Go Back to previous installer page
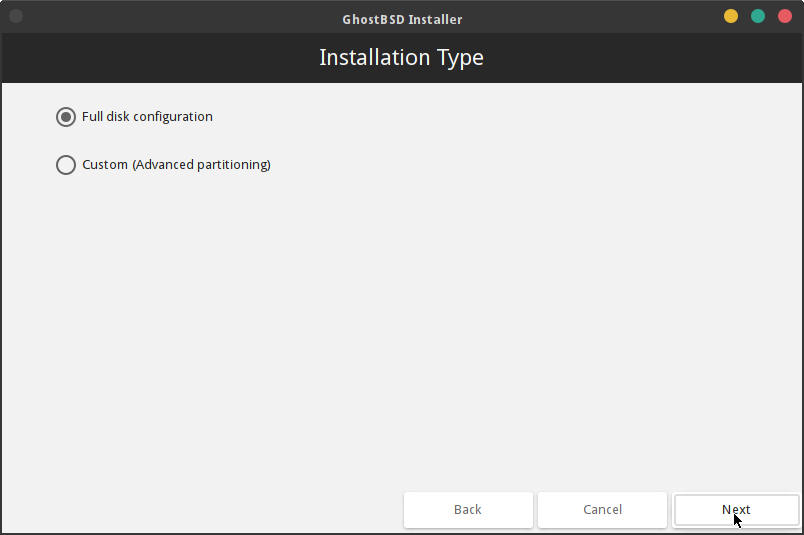The width and height of the screenshot is (804, 535). [468, 510]
